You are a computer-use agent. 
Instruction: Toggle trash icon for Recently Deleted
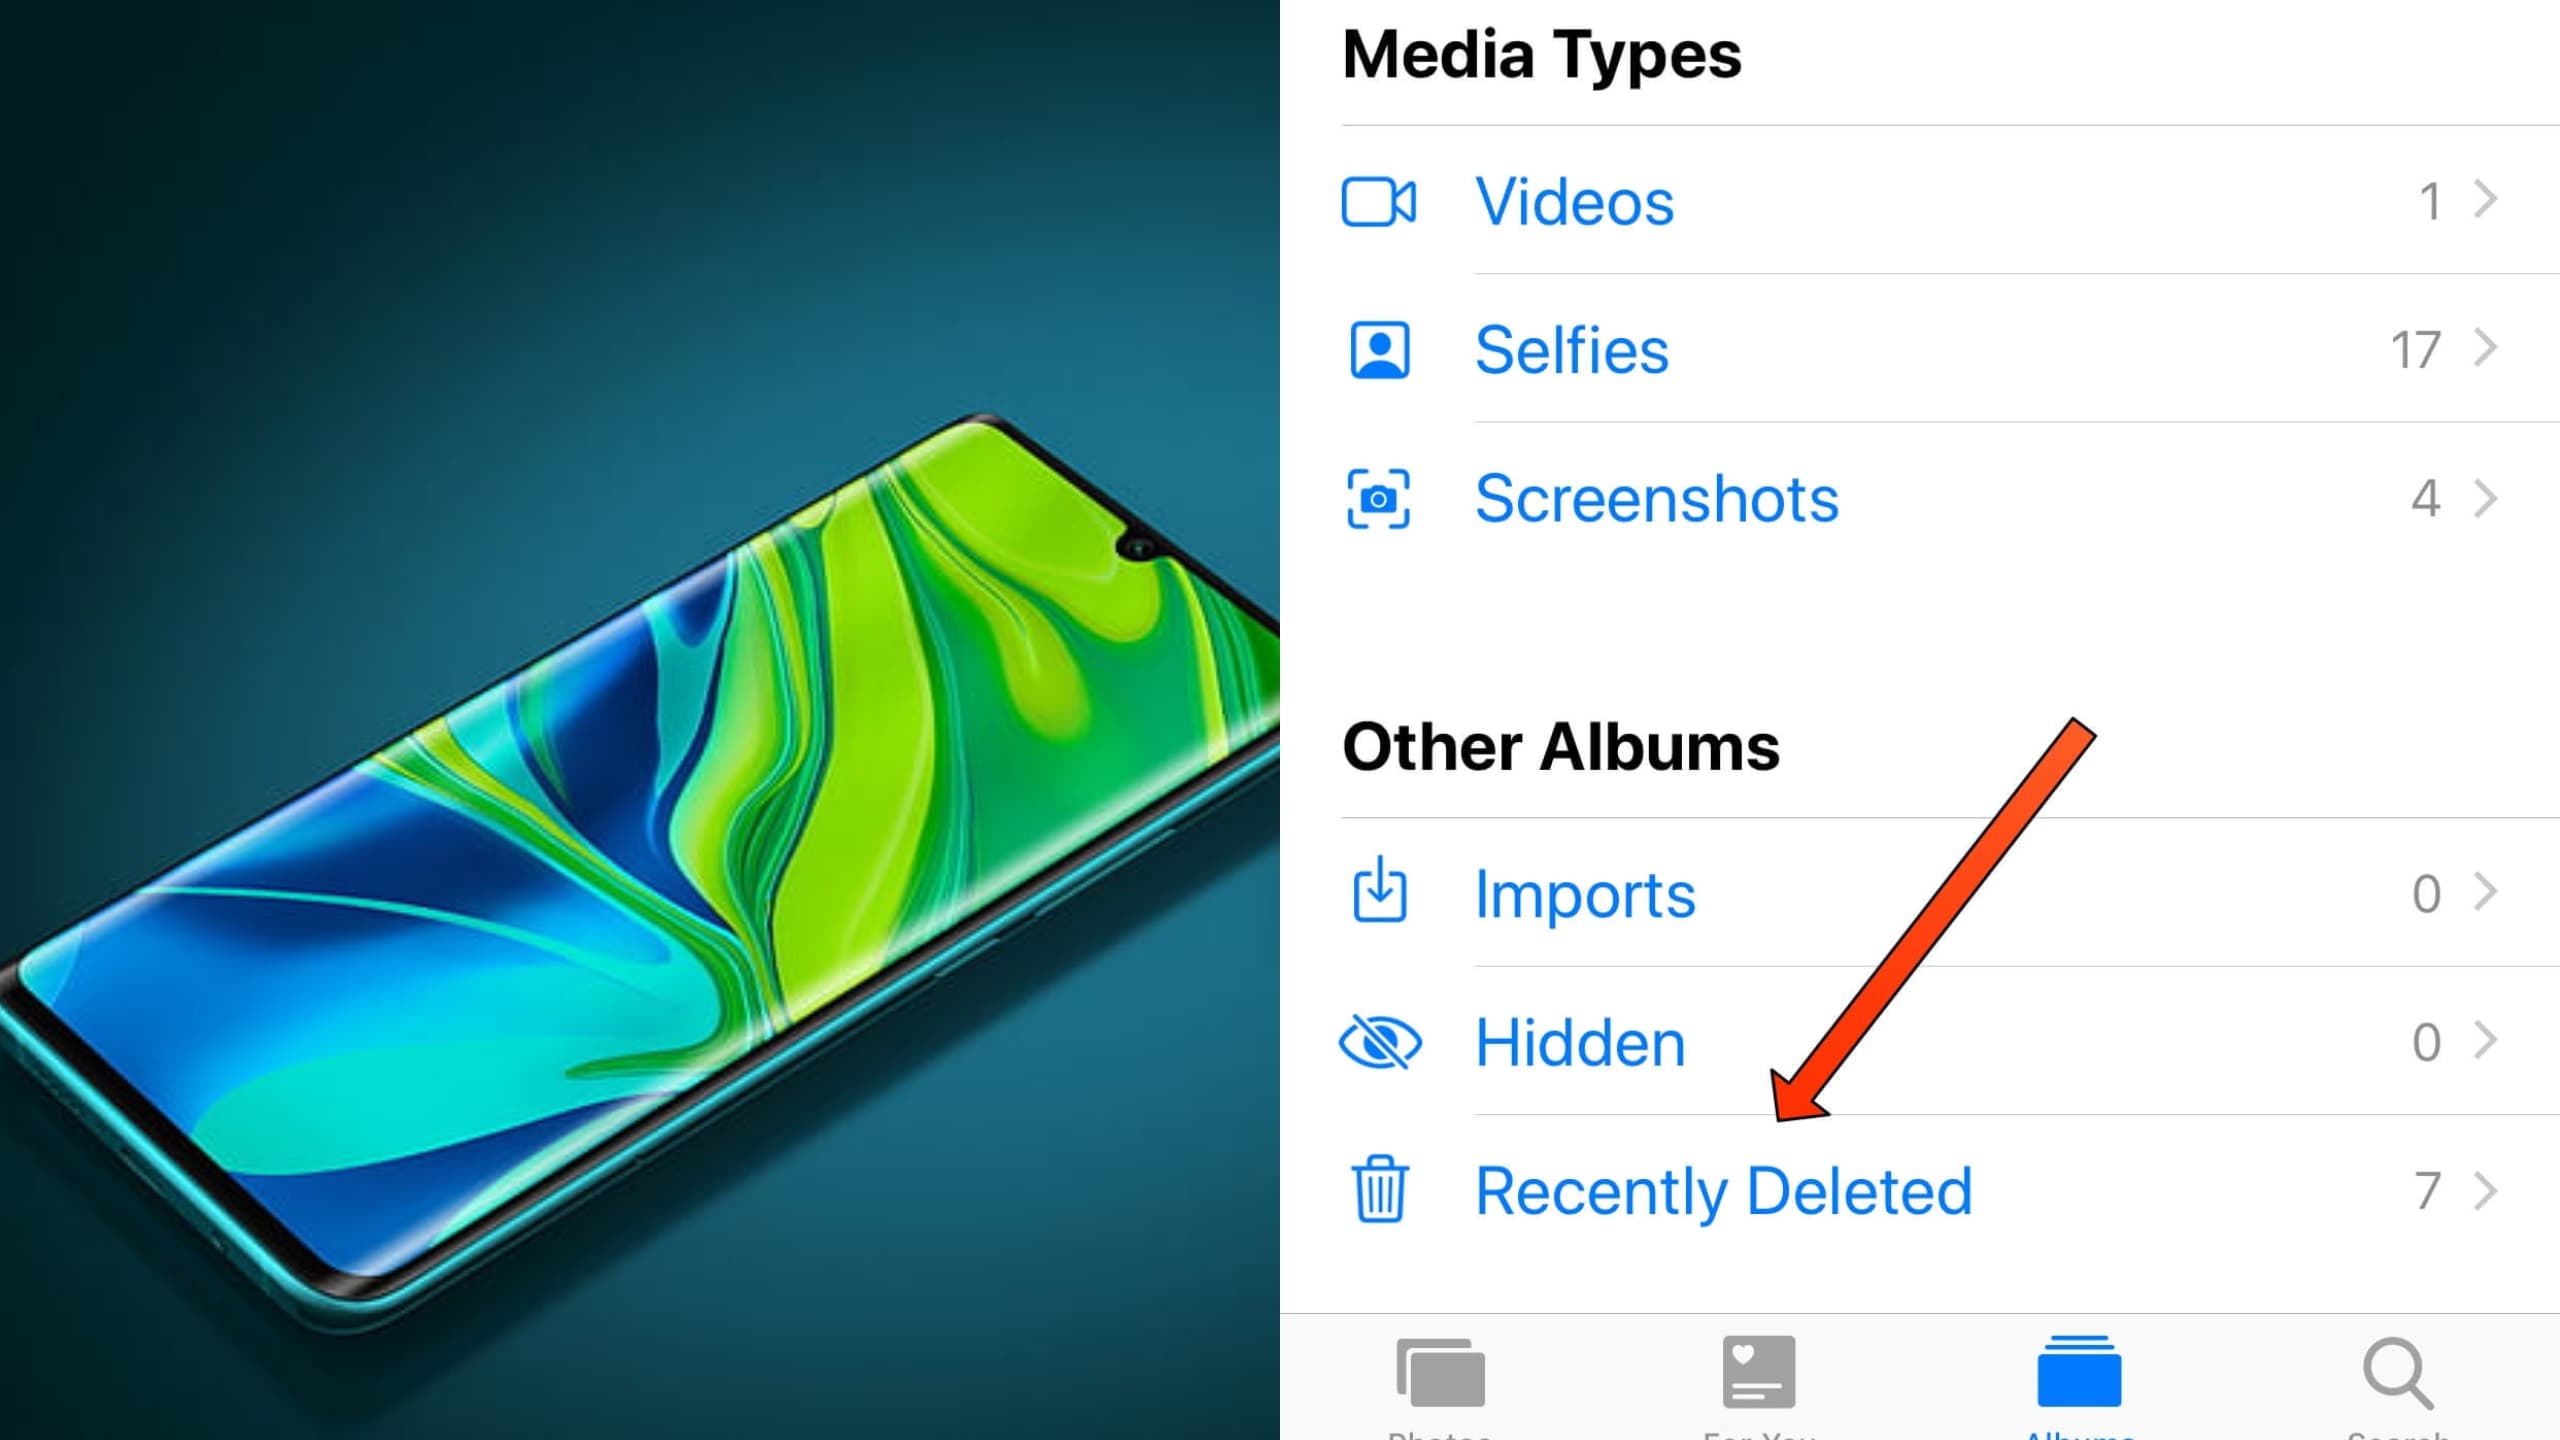coord(1380,1190)
